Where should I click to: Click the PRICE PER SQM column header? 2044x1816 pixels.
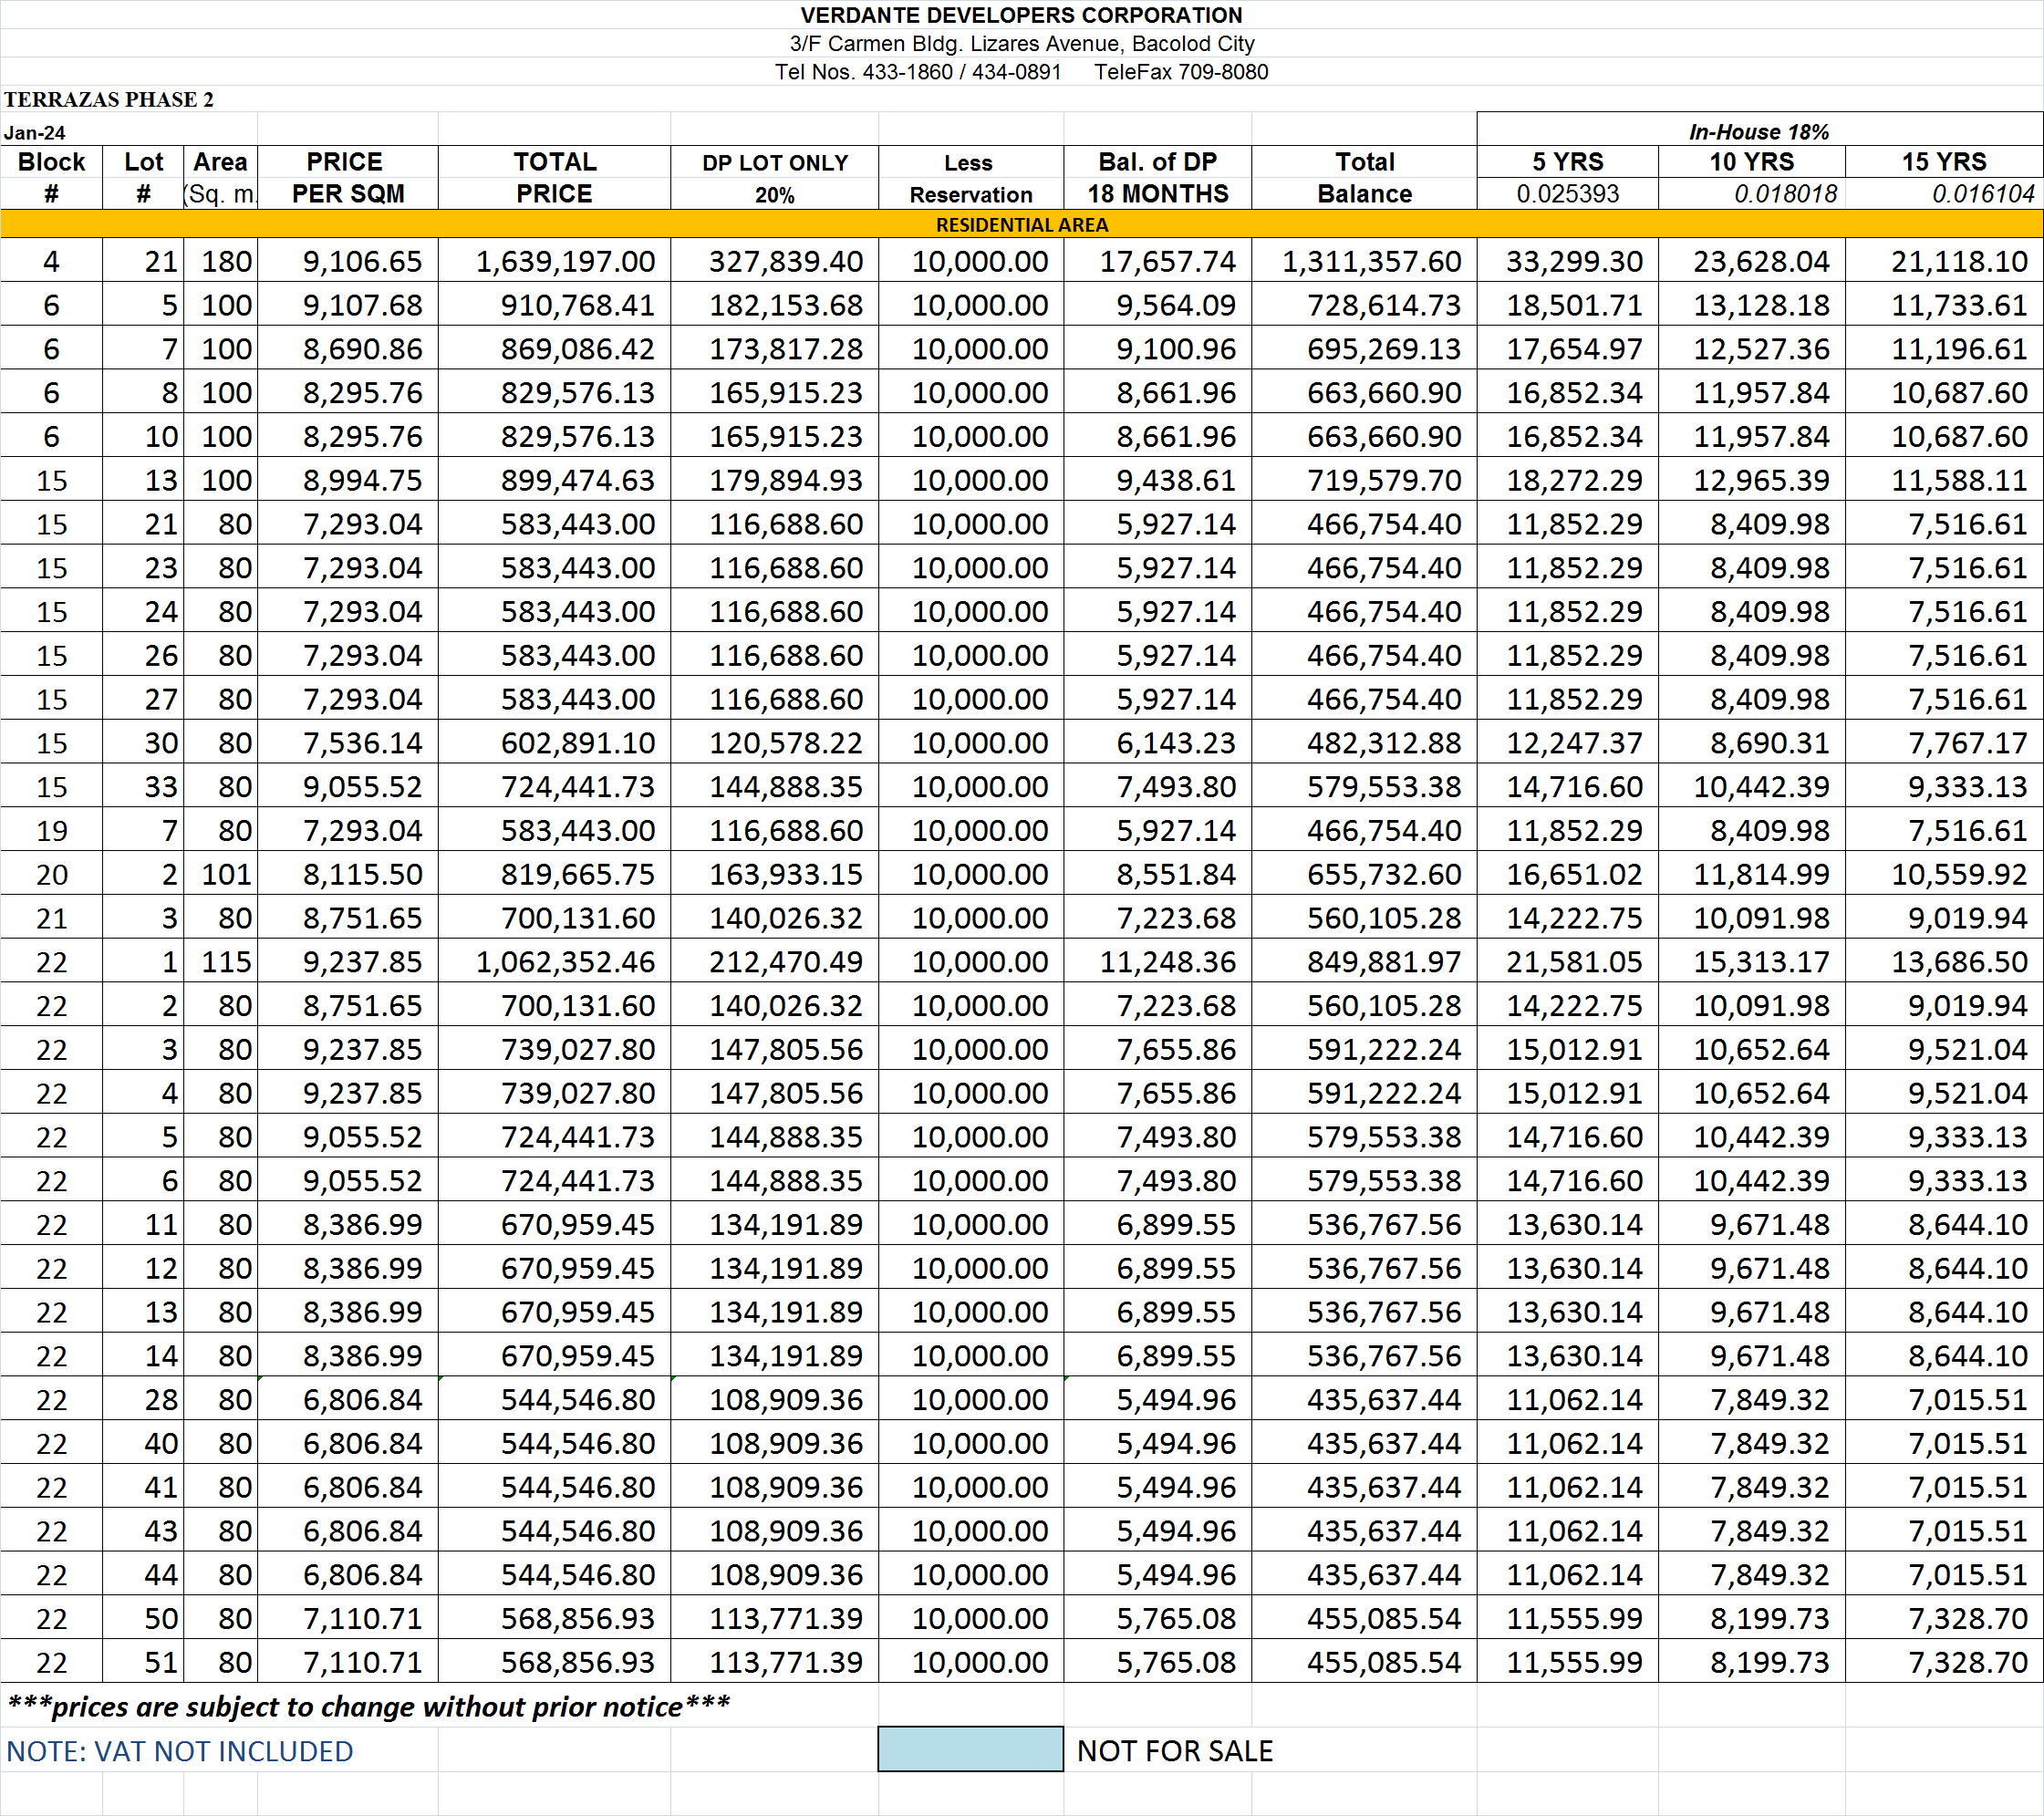[347, 177]
